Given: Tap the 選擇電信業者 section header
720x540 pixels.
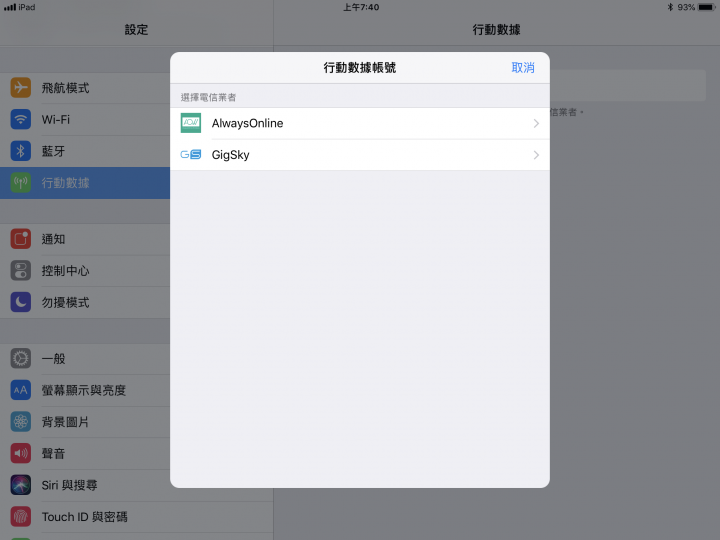Looking at the screenshot, I should pos(208,97).
